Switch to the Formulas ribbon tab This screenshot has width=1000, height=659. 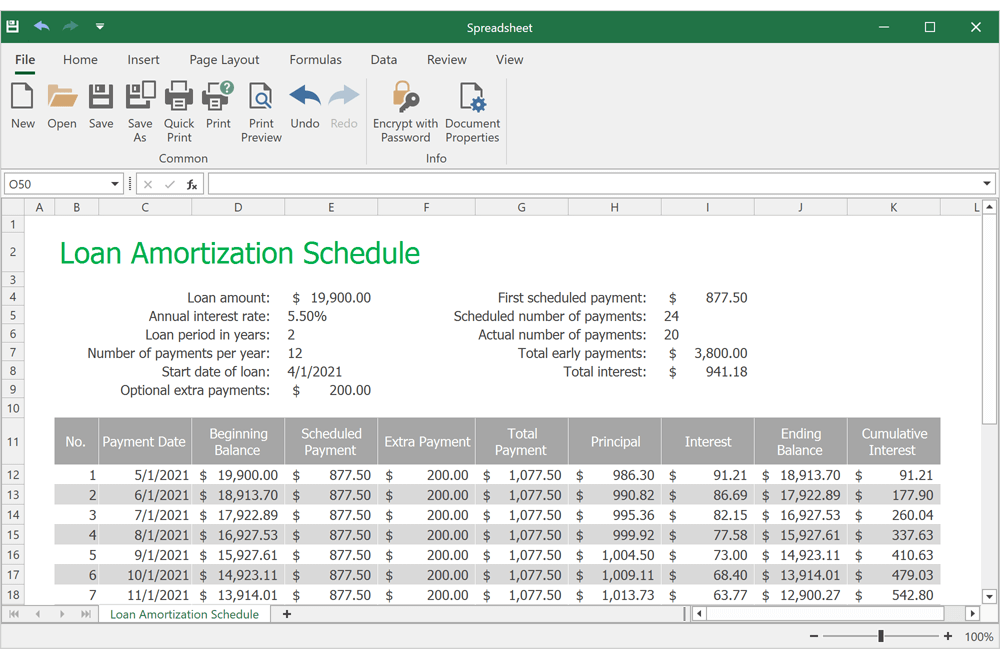(x=315, y=60)
